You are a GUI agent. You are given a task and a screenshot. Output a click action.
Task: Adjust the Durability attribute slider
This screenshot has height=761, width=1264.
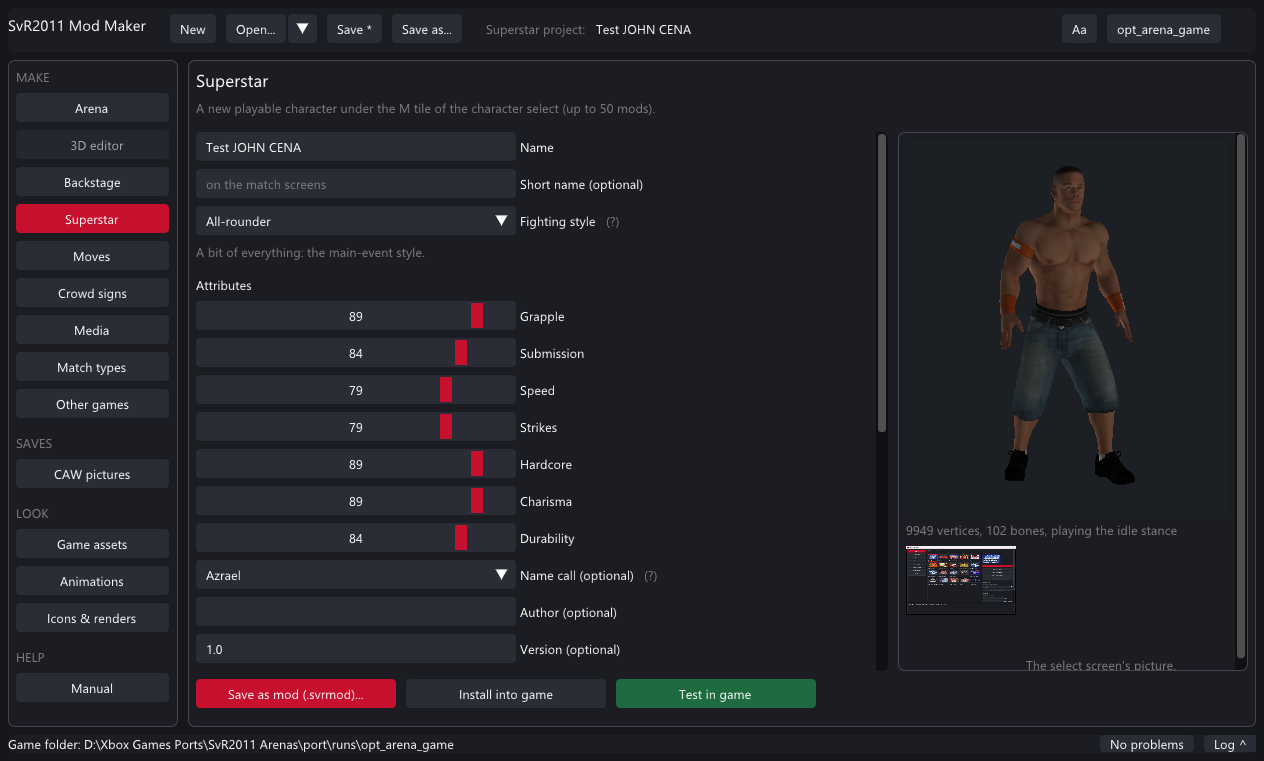point(356,538)
